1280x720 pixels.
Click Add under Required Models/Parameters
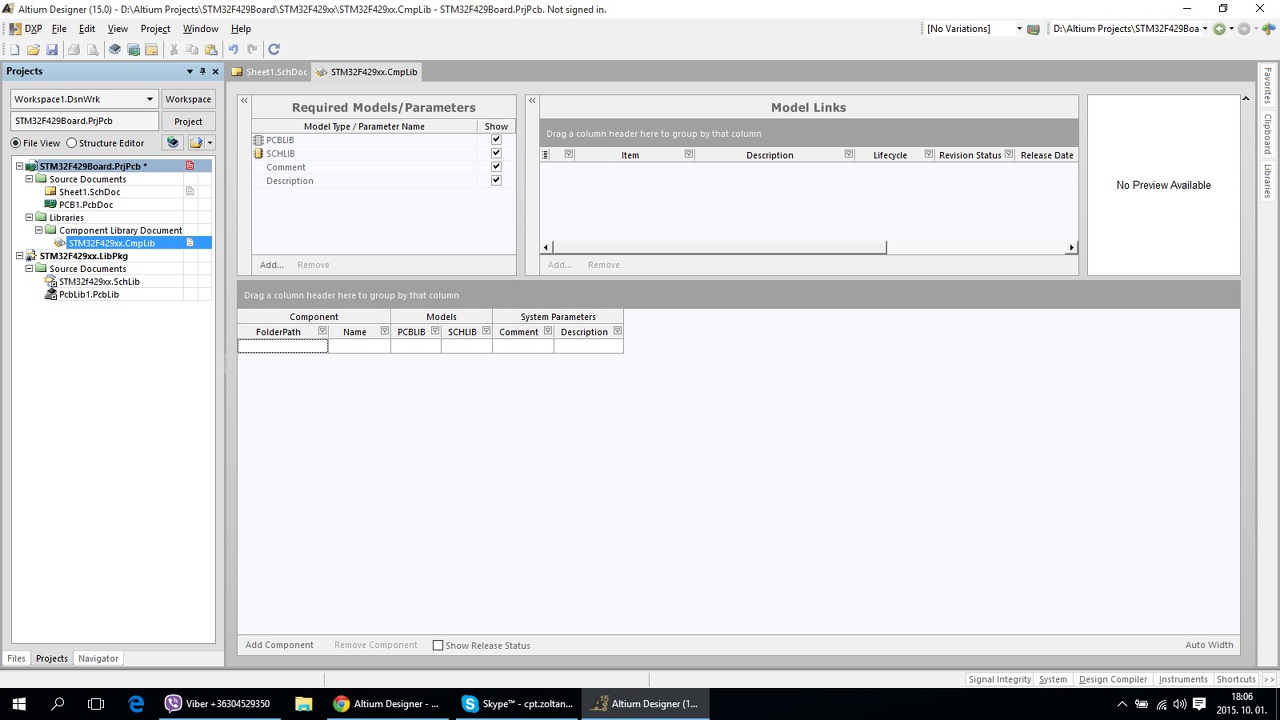pyautogui.click(x=271, y=265)
